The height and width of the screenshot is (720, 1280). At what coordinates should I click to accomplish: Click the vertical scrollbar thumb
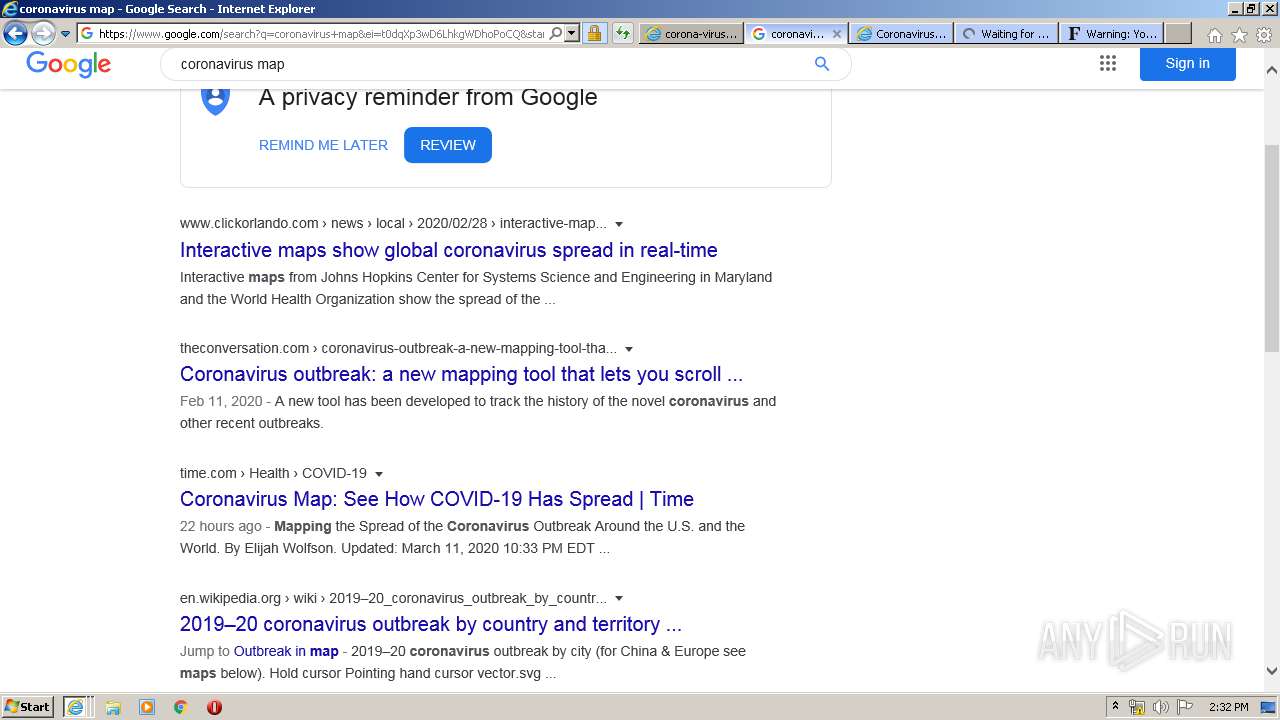1271,248
